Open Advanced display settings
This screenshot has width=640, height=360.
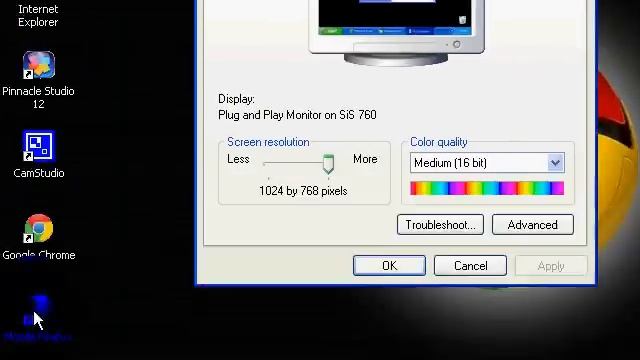(533, 224)
